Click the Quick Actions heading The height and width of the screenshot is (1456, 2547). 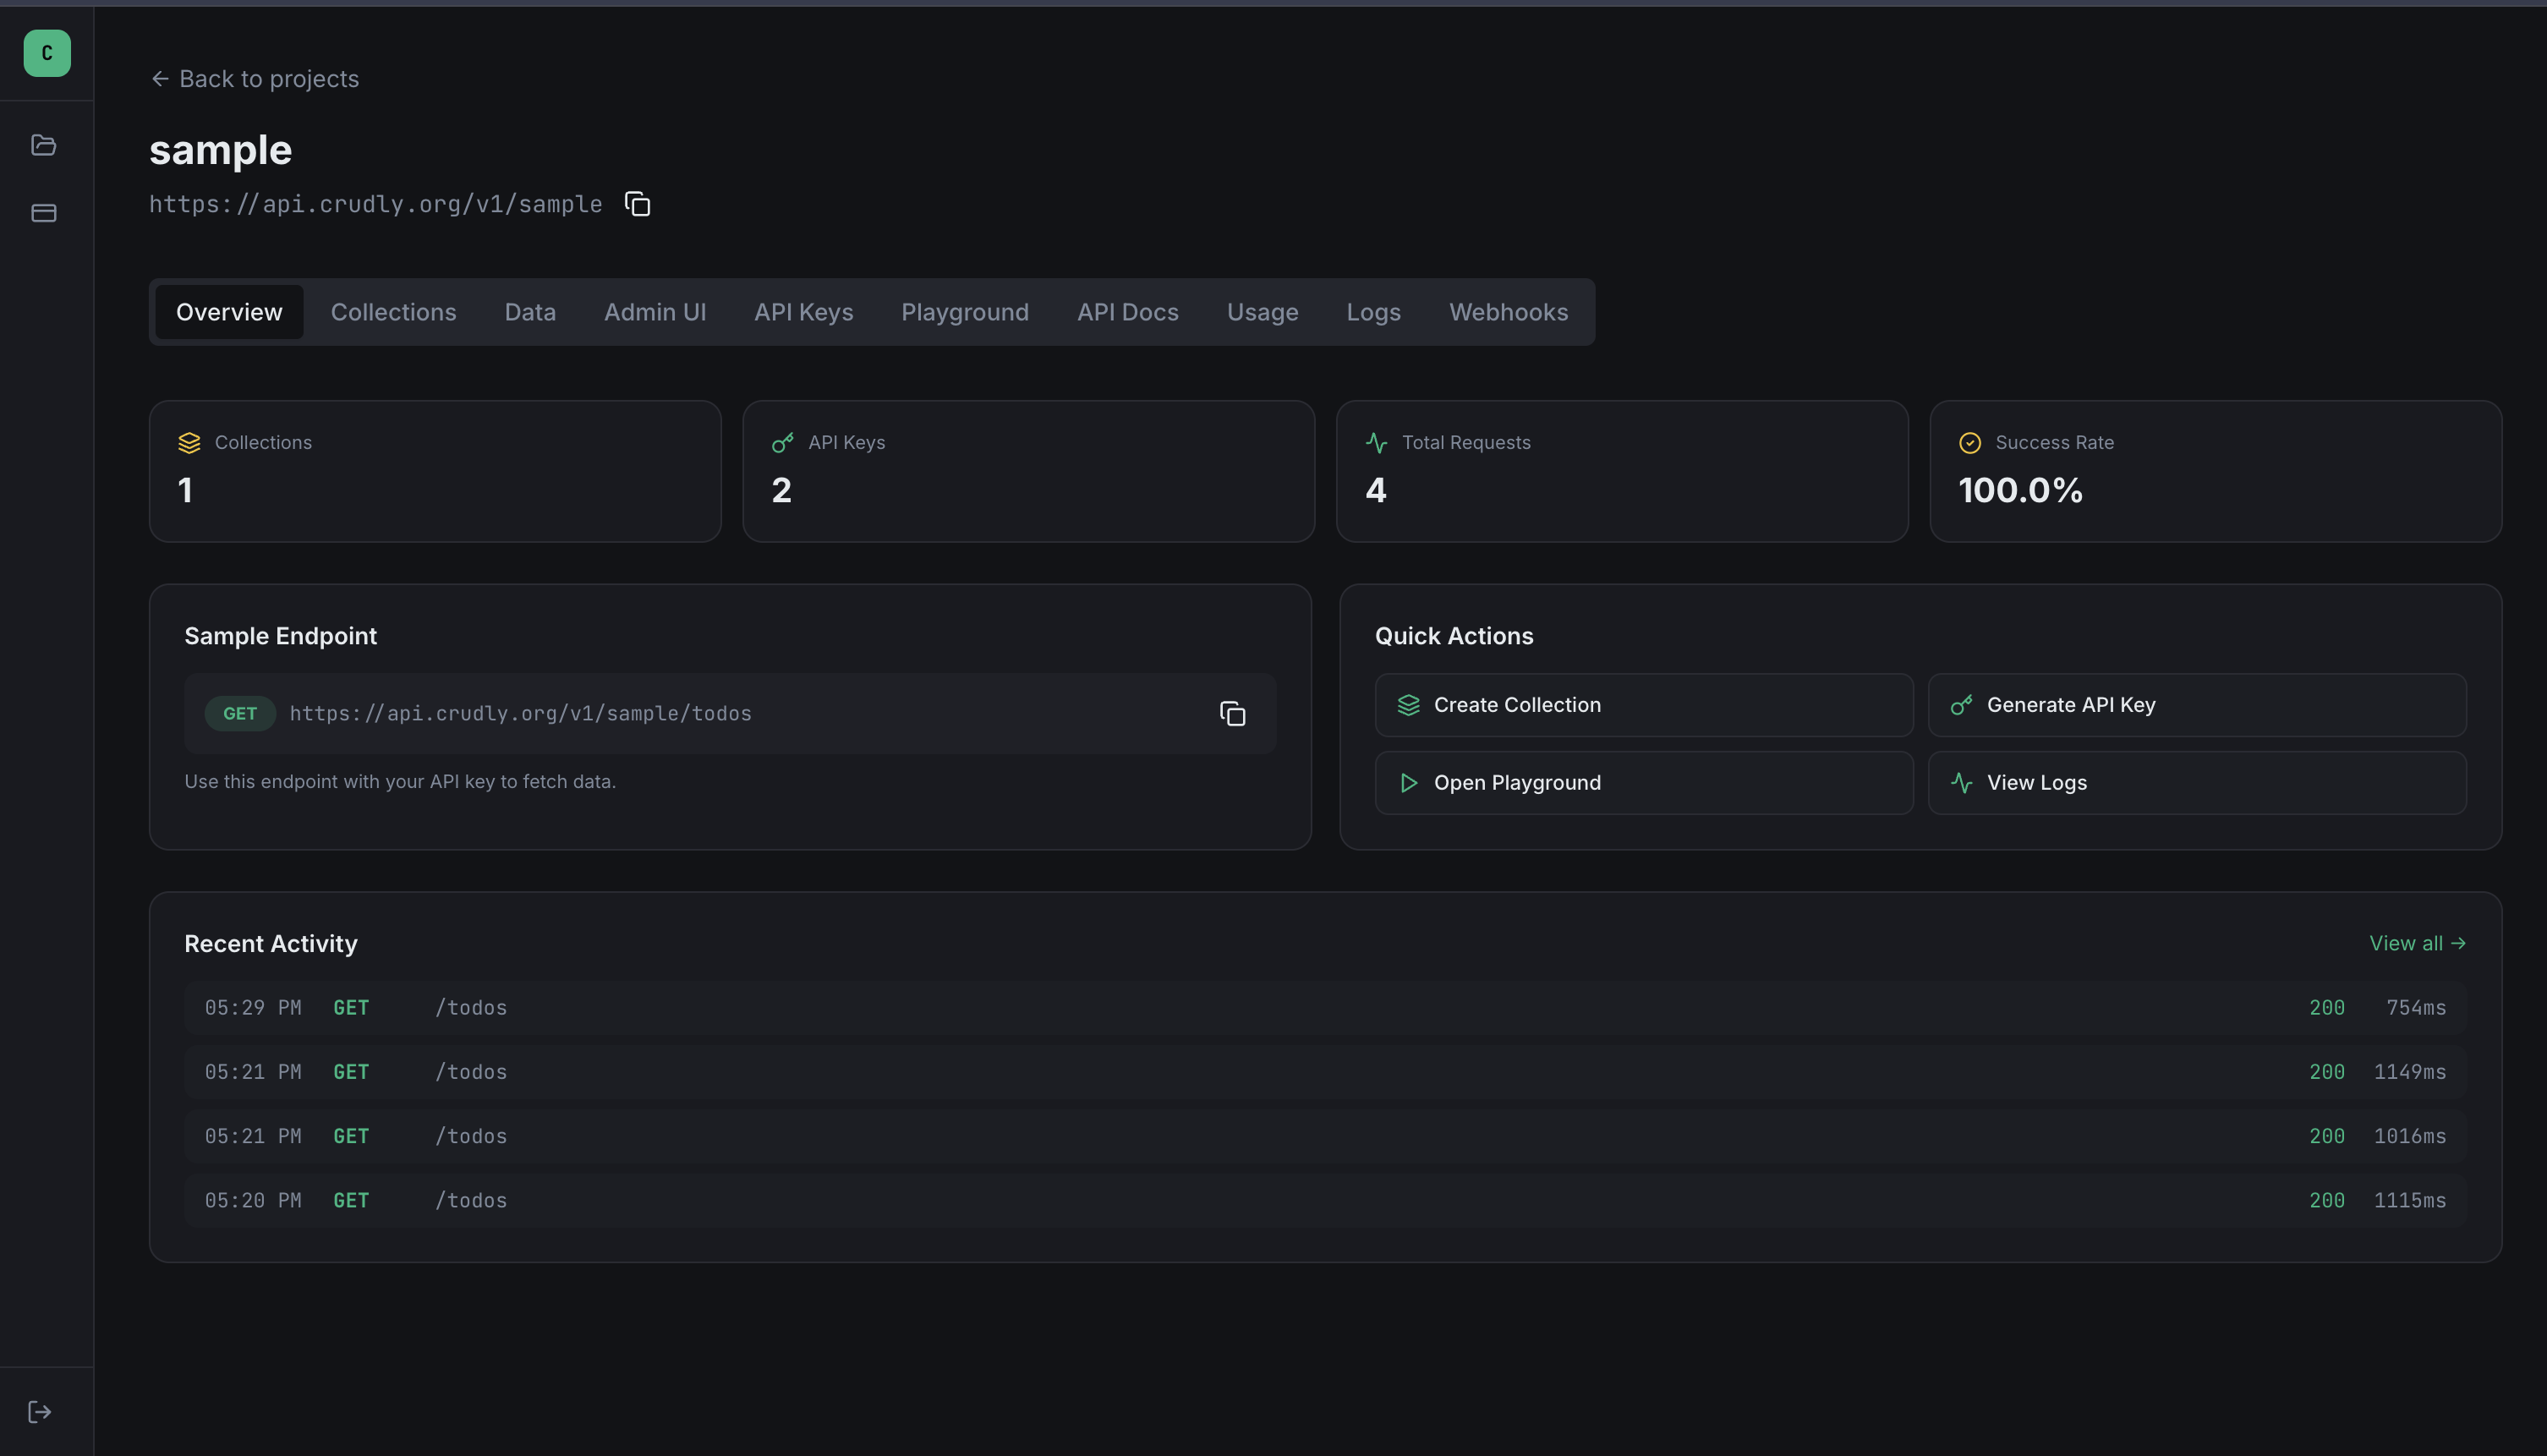click(x=1454, y=636)
